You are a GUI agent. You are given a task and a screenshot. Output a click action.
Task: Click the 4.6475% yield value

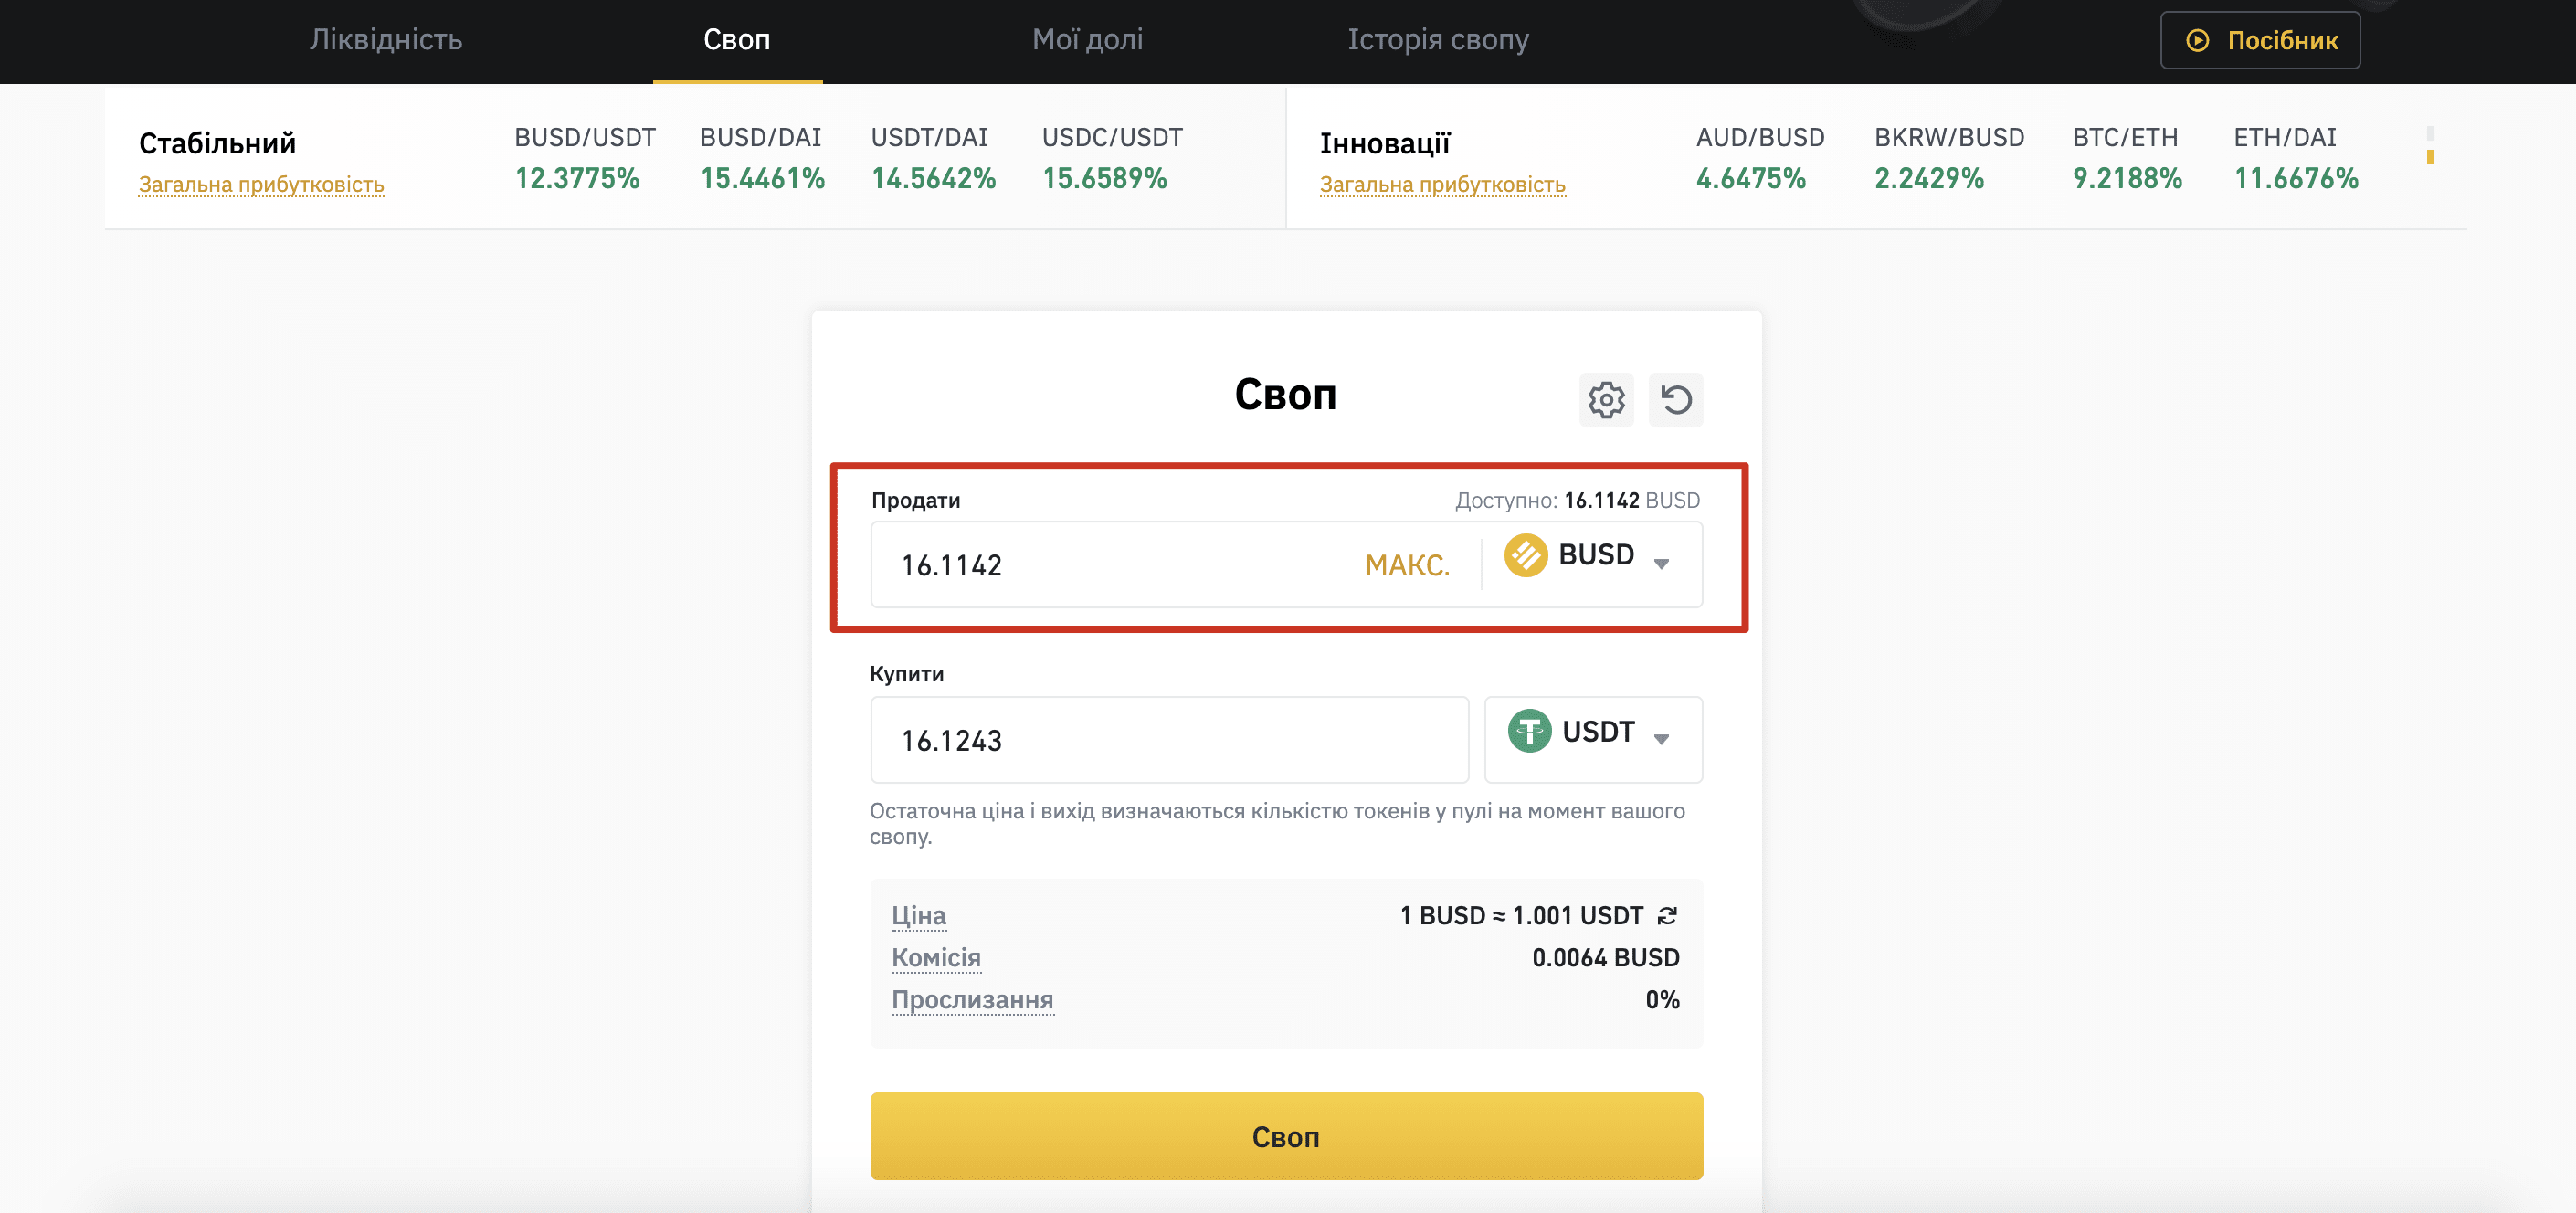[x=1751, y=178]
